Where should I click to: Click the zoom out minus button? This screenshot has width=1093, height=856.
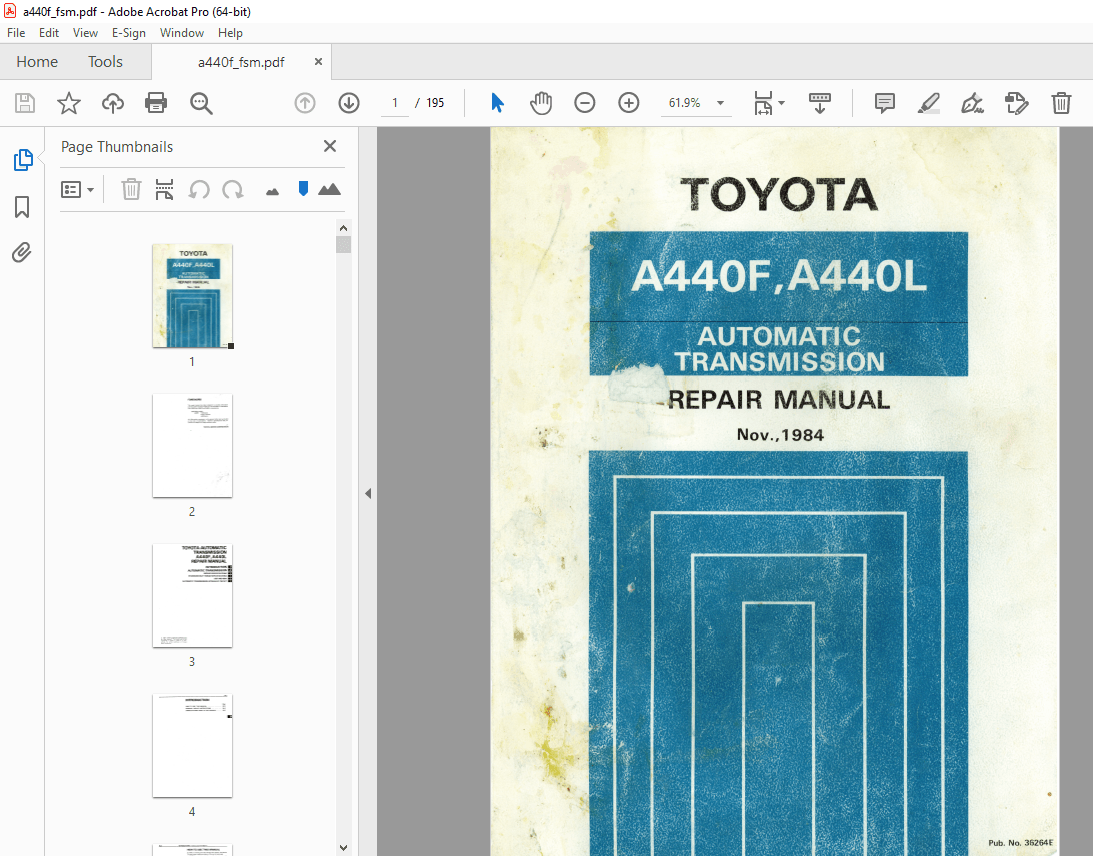tap(585, 103)
